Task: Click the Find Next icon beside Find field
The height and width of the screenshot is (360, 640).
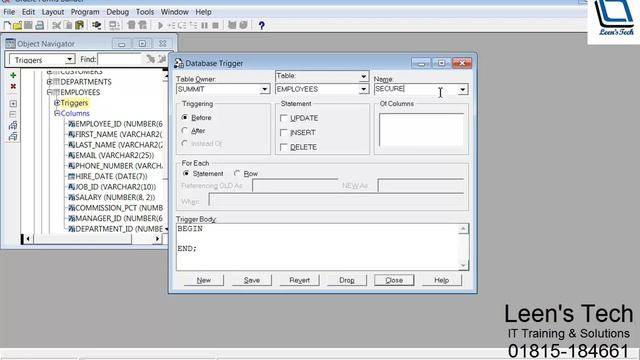Action: (x=151, y=59)
